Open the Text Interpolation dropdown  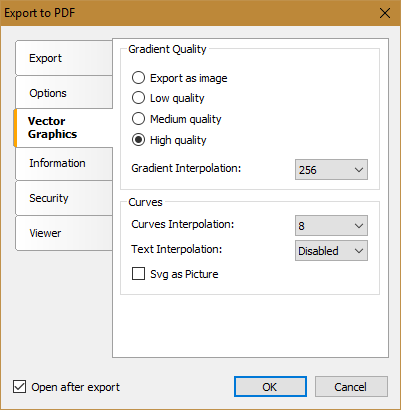[x=331, y=251]
